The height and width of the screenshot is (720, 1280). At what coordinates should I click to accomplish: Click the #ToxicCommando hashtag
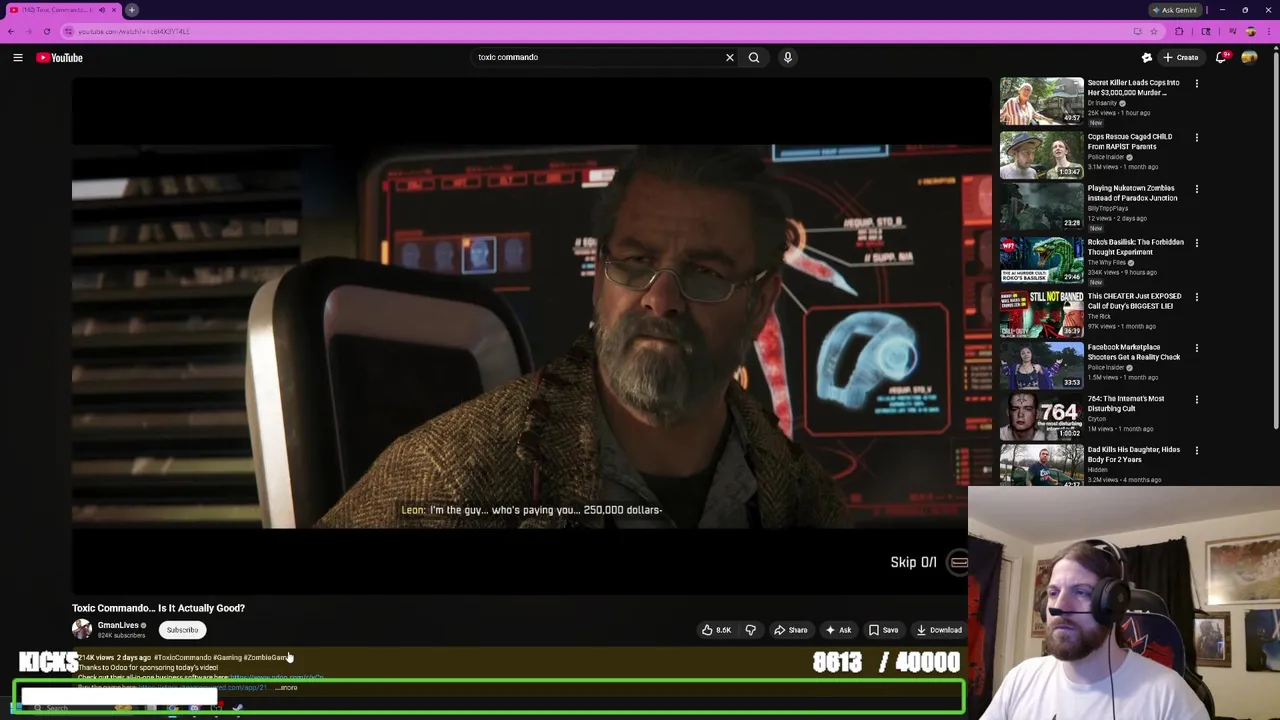[181, 658]
